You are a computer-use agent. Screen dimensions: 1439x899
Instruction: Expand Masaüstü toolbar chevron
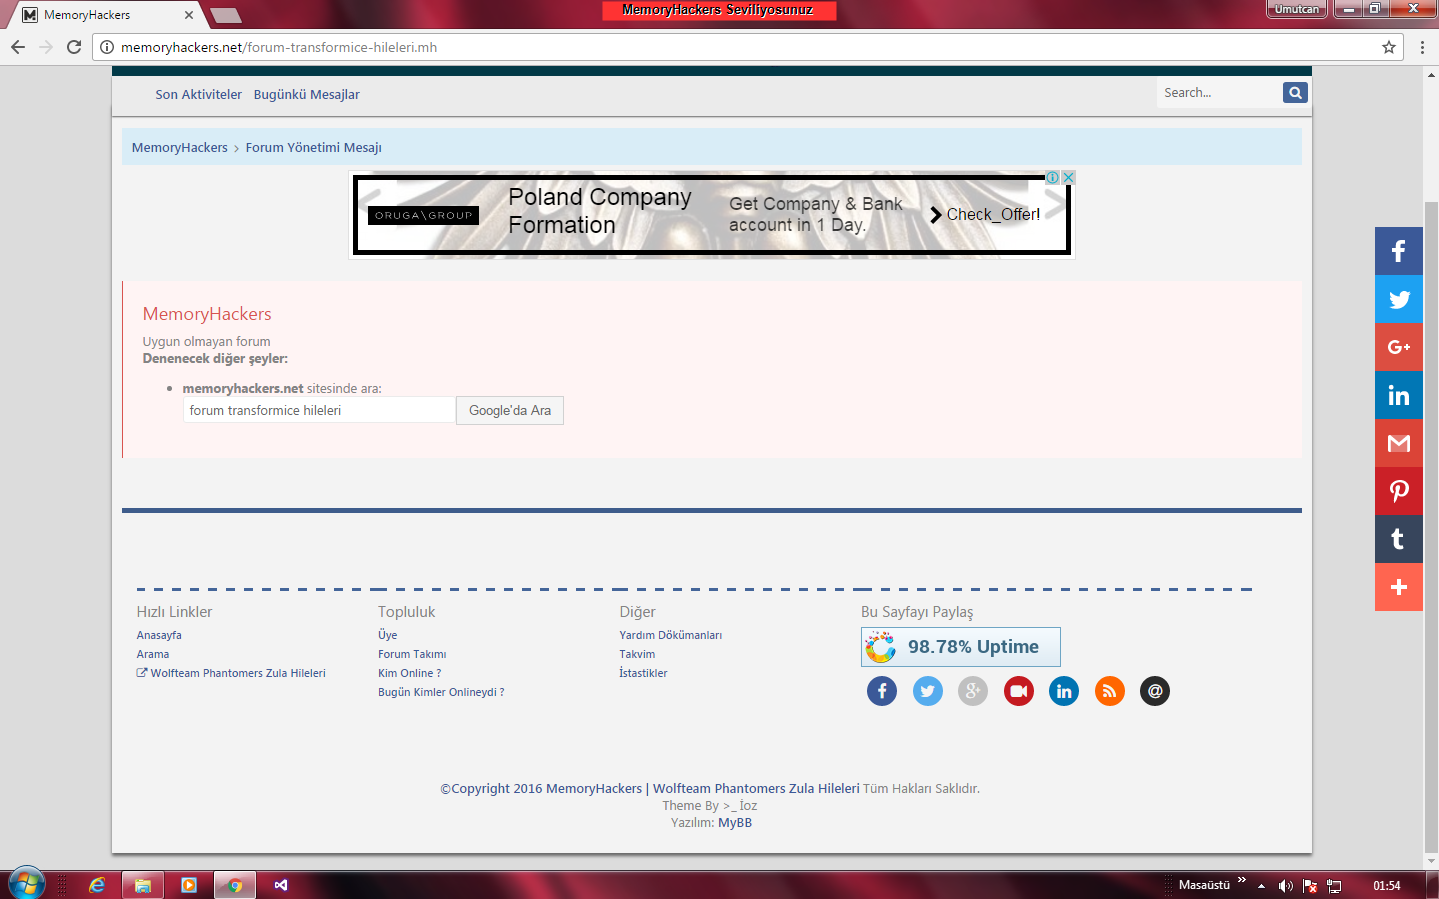1242,881
